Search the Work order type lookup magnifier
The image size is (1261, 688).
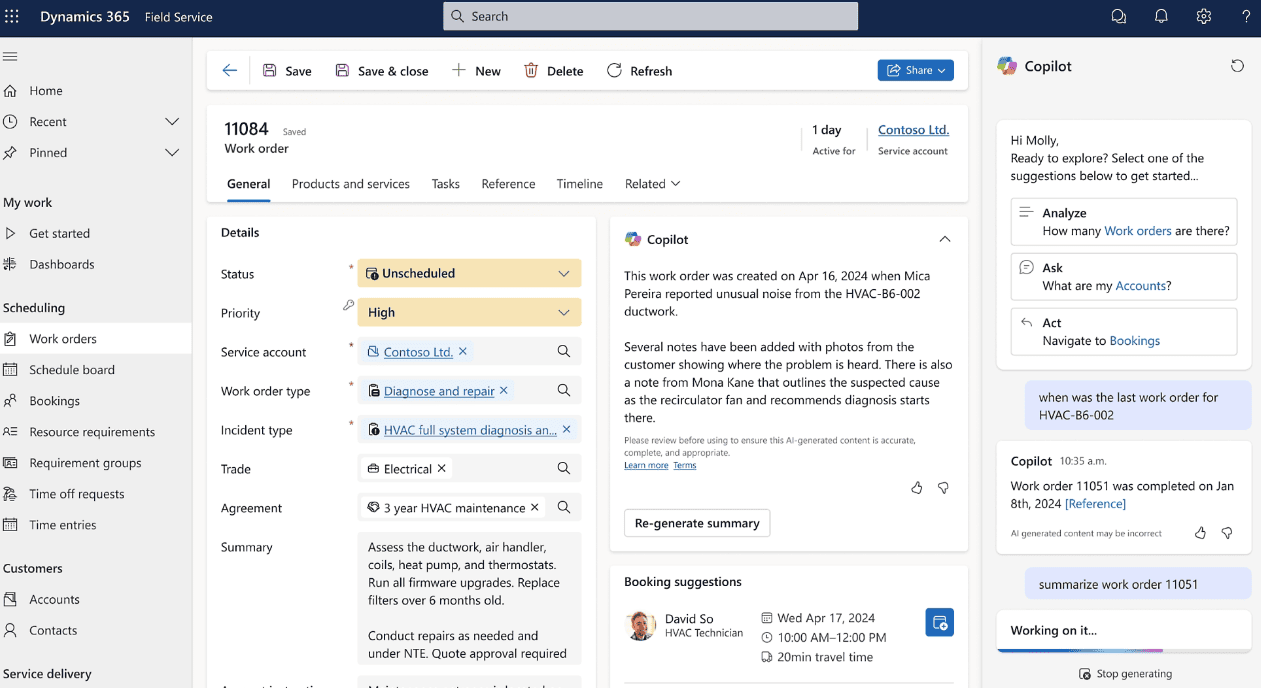pyautogui.click(x=564, y=391)
